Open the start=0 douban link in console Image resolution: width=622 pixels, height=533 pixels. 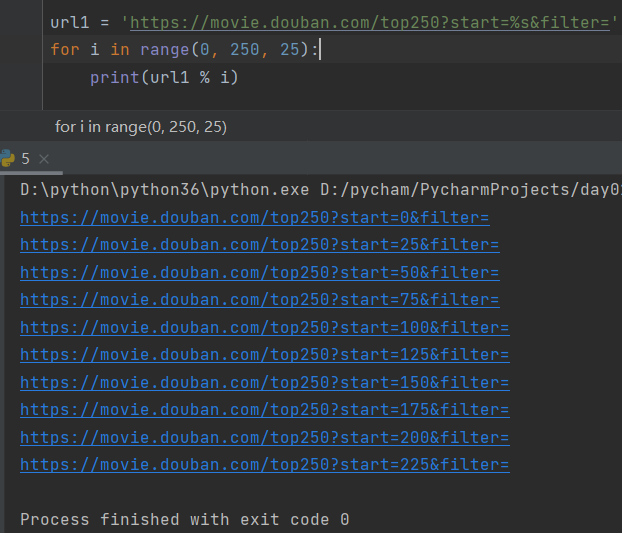click(x=255, y=218)
